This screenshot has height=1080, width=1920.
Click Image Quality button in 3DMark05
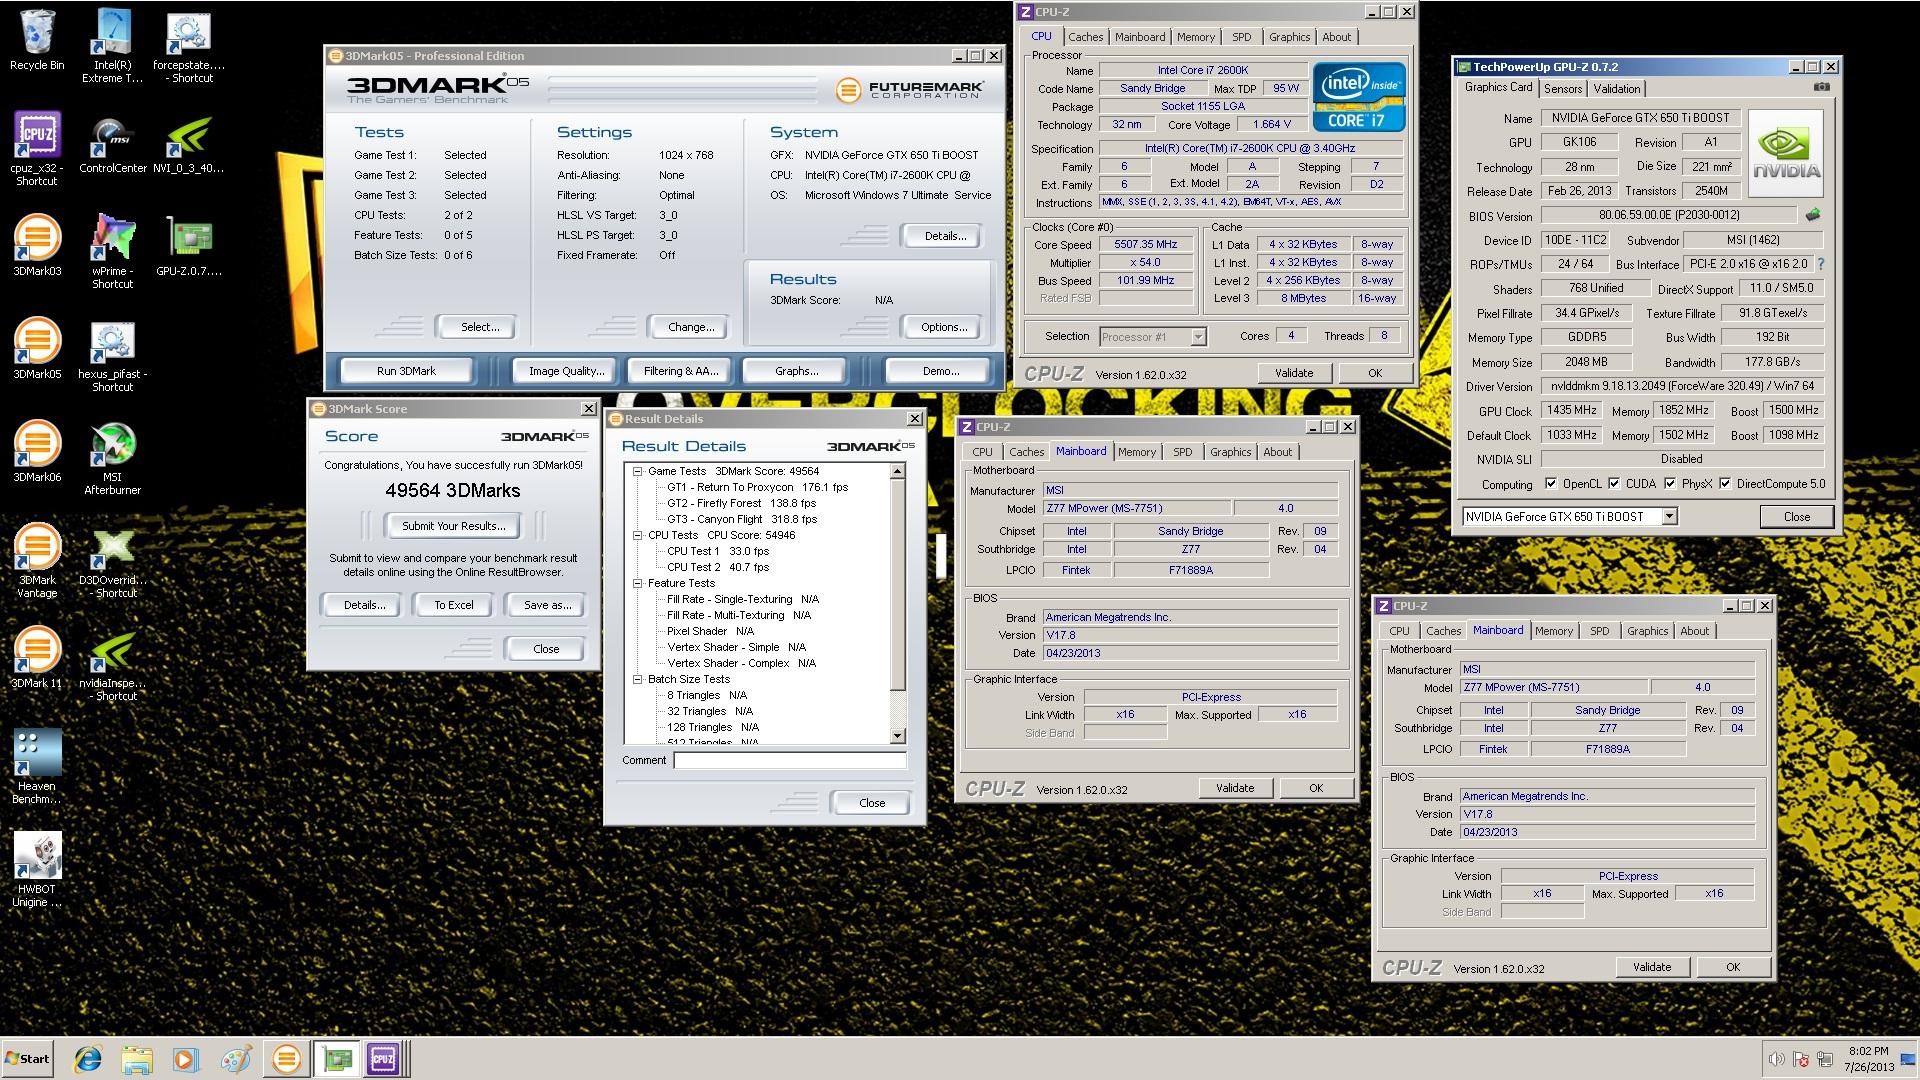(566, 371)
